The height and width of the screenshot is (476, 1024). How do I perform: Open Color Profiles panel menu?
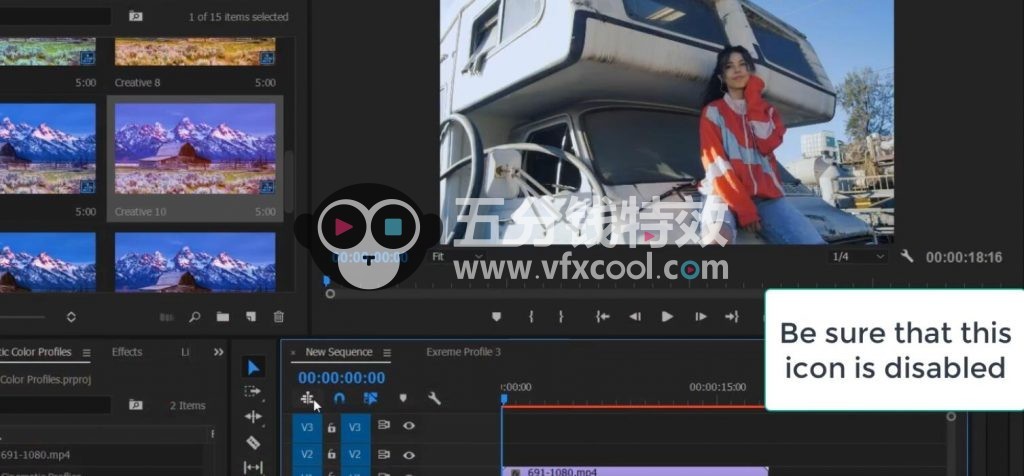86,353
